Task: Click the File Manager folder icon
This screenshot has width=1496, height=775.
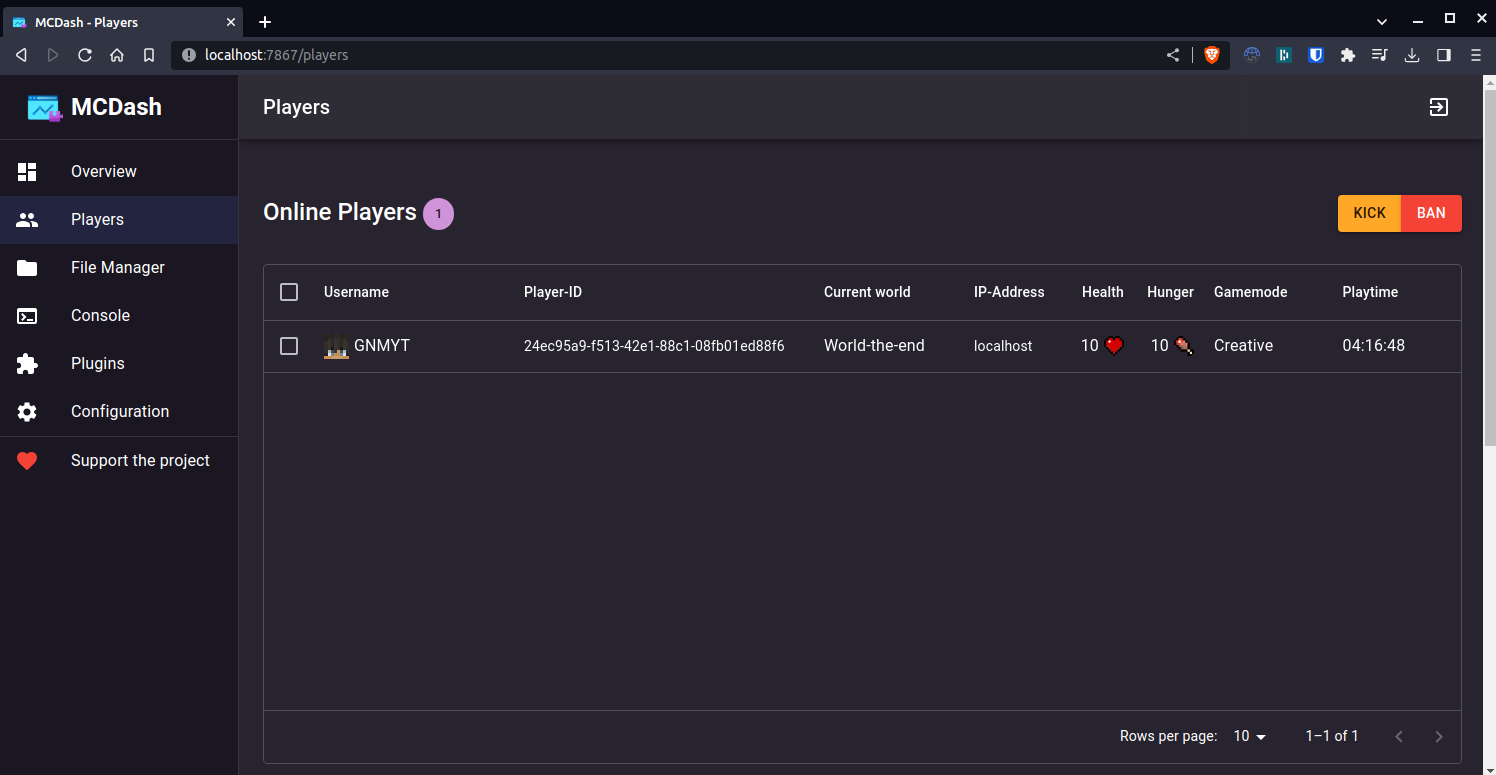Action: tap(27, 268)
